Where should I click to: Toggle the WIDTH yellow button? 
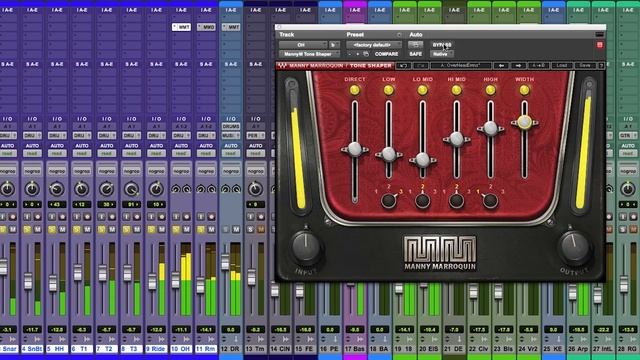coord(524,90)
